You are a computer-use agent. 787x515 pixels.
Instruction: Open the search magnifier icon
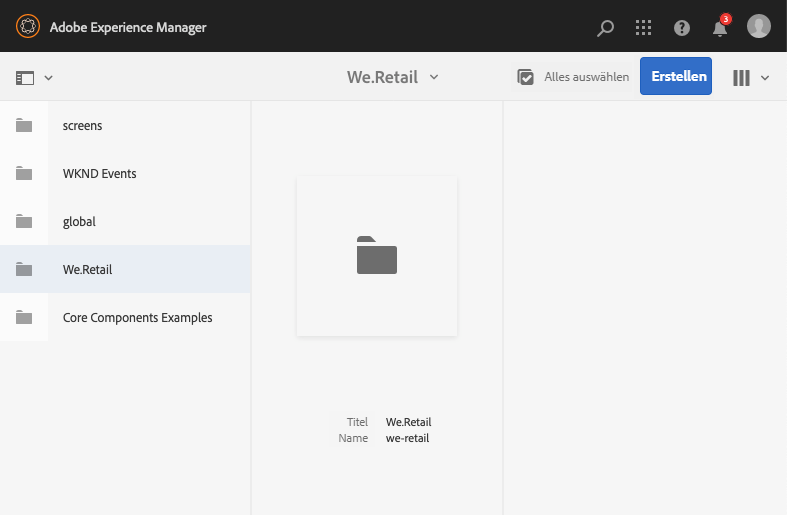(605, 28)
